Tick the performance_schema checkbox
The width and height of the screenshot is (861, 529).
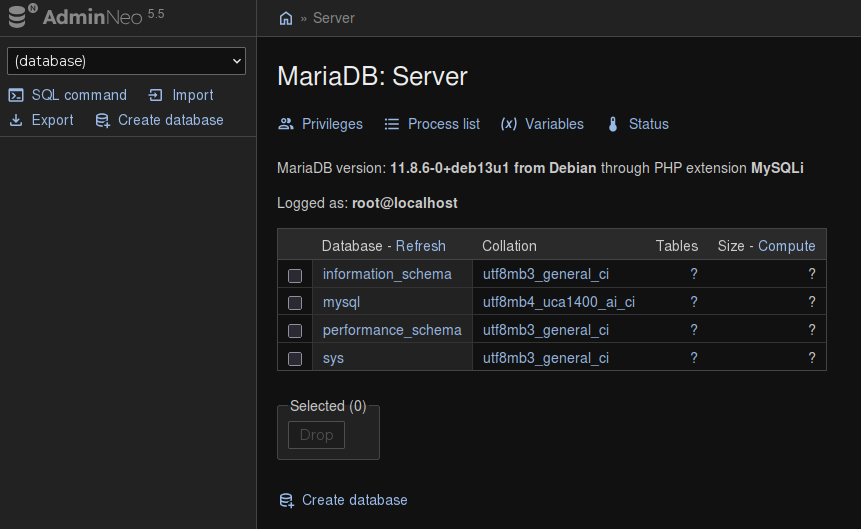pos(295,331)
